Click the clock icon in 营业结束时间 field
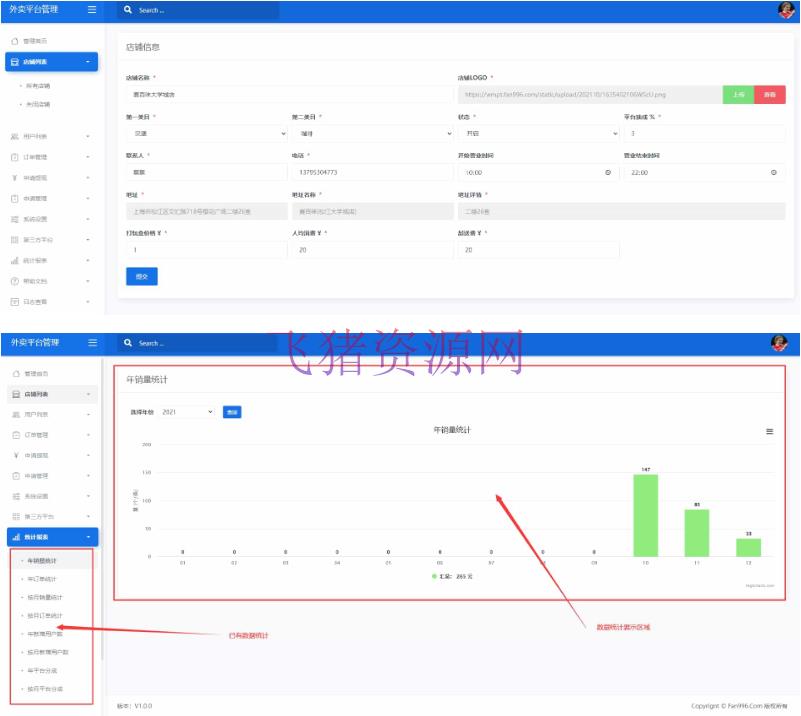 click(773, 172)
